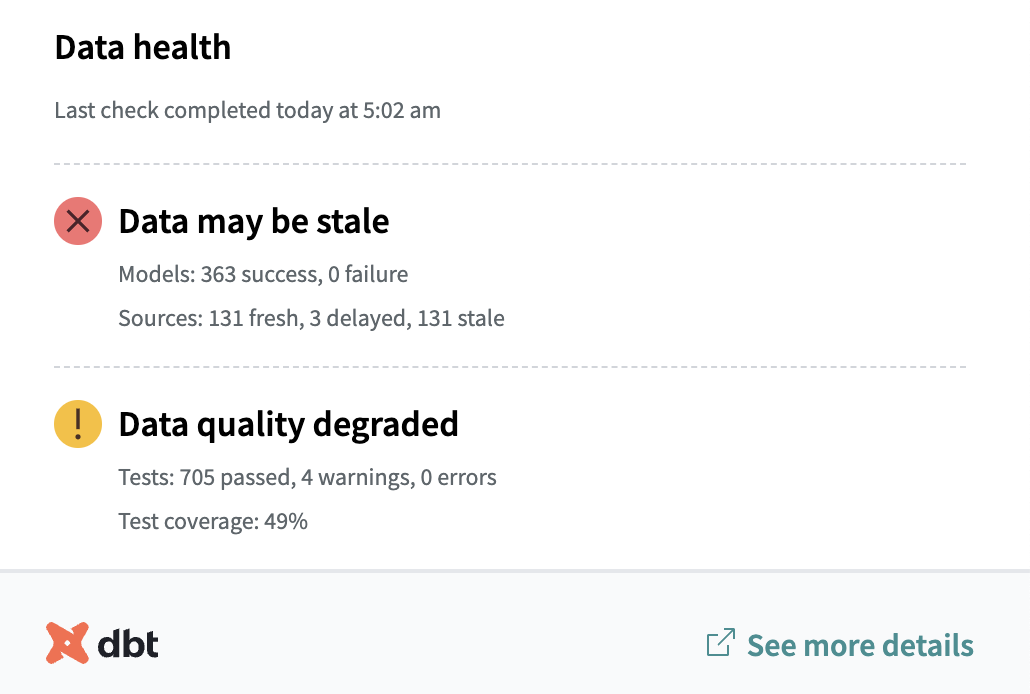Click the last check completed timestamp text
This screenshot has height=694, width=1030.
(247, 110)
